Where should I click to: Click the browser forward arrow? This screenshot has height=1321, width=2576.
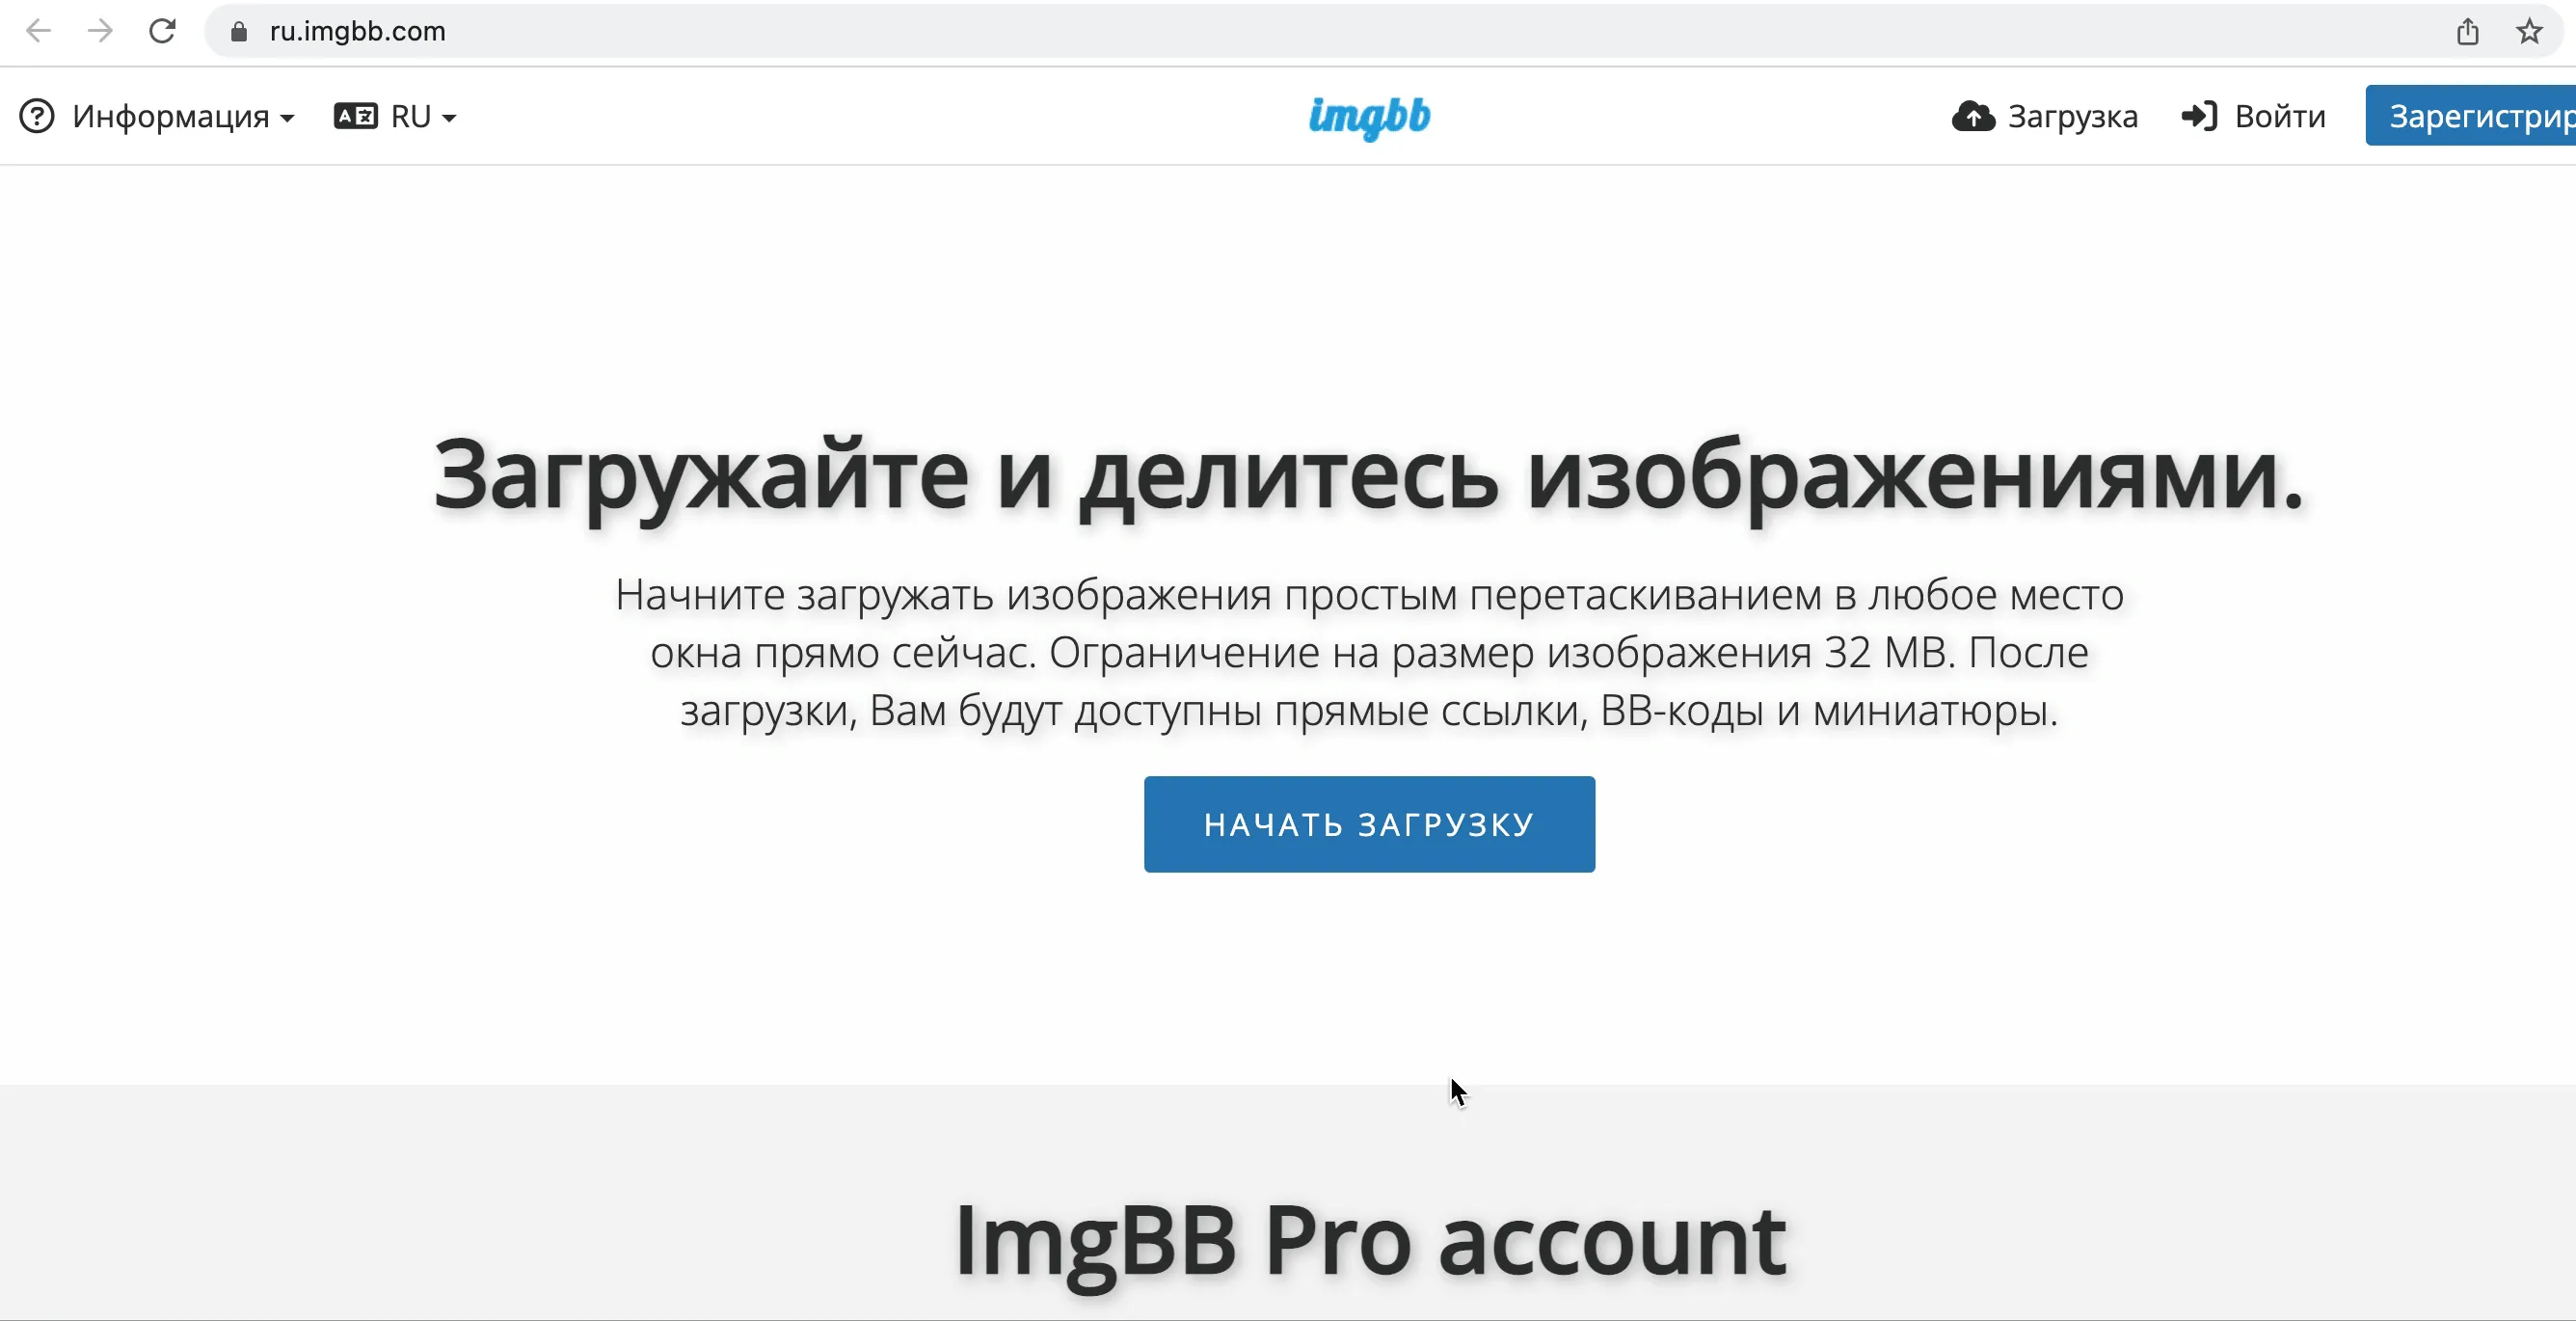pos(100,31)
